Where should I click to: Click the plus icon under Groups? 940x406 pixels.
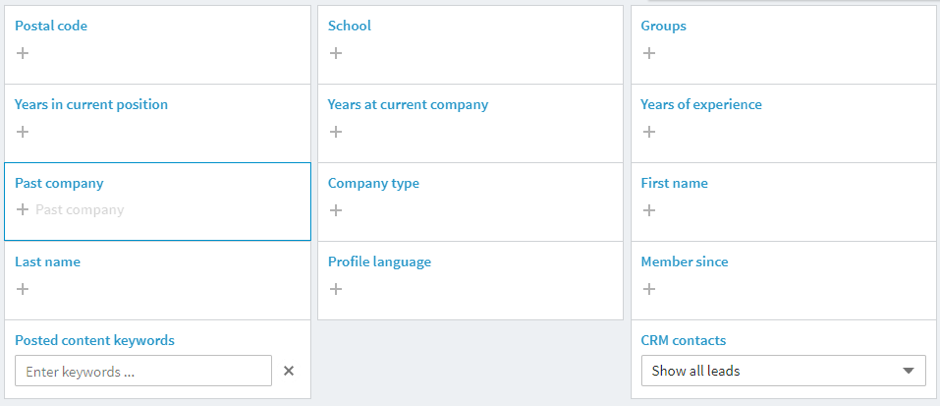pos(649,53)
